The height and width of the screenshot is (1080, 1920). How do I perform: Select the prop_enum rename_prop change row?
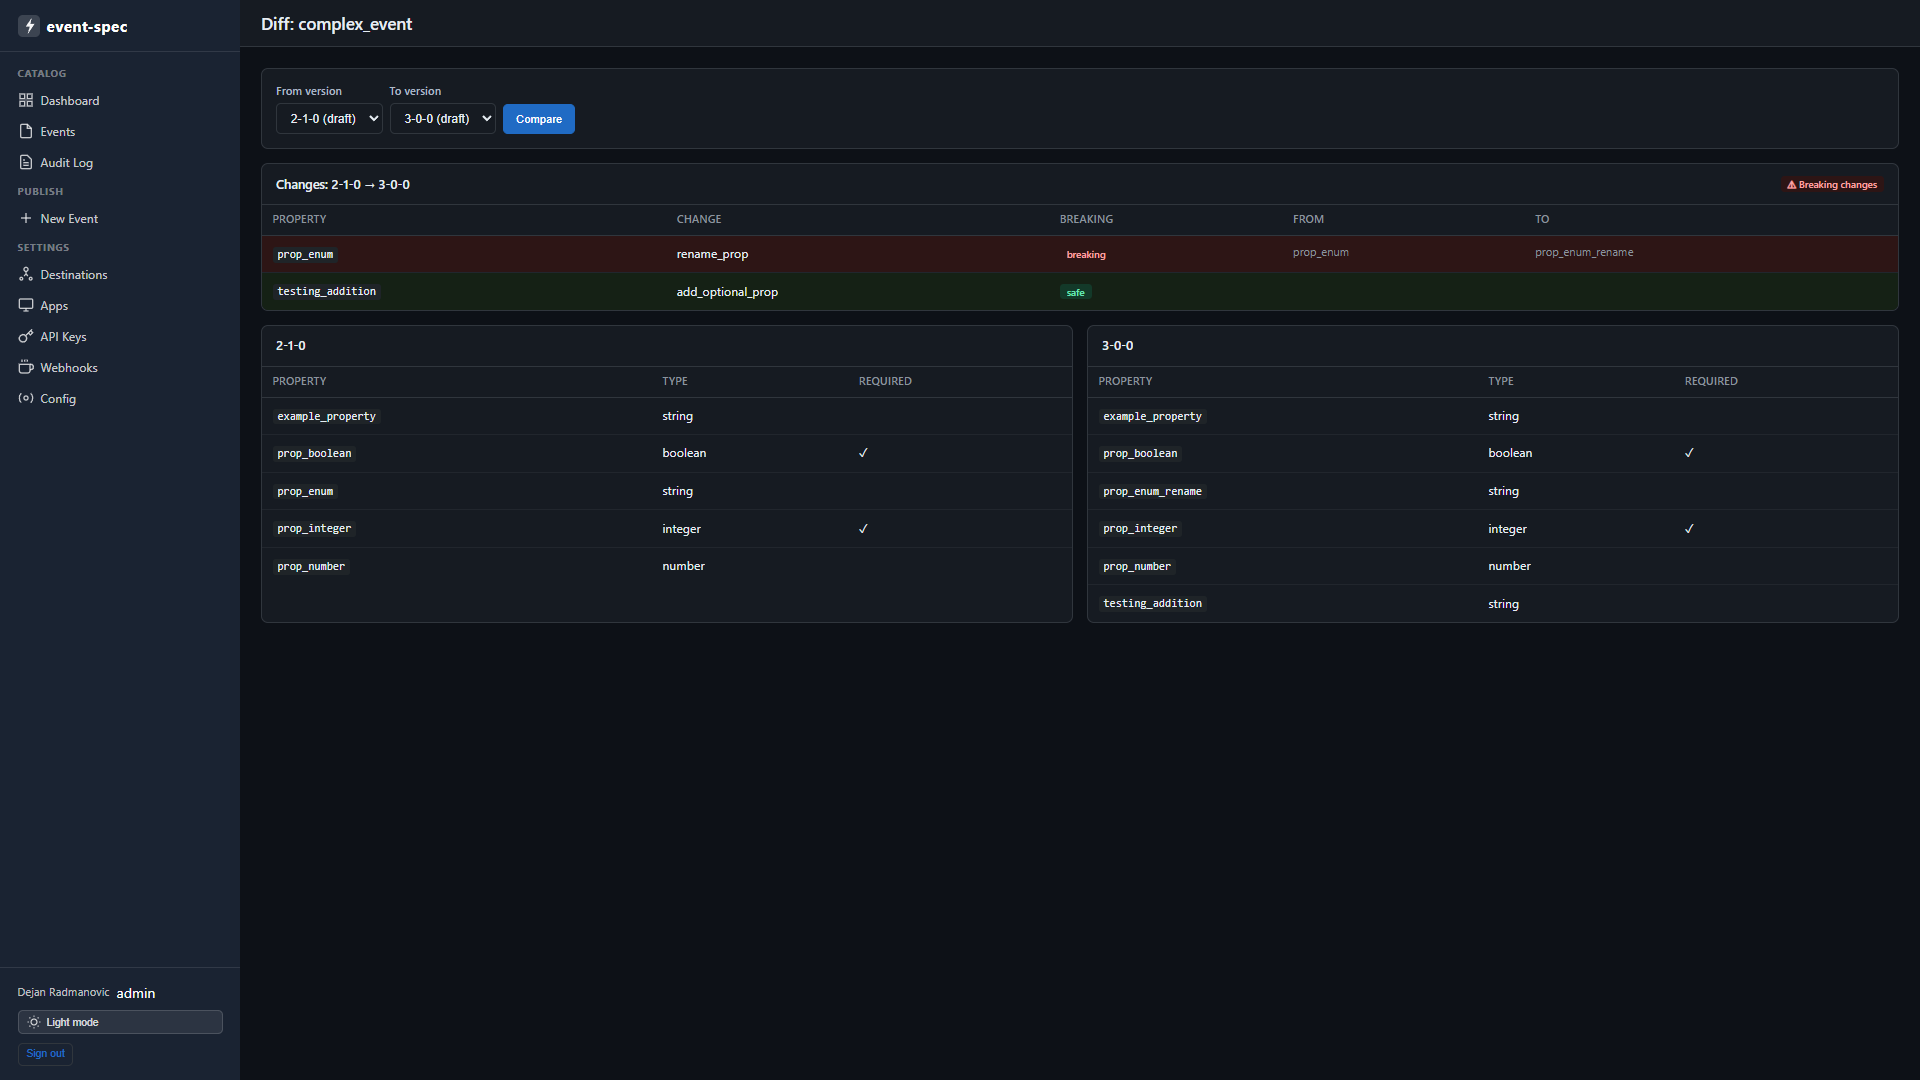tap(1080, 254)
